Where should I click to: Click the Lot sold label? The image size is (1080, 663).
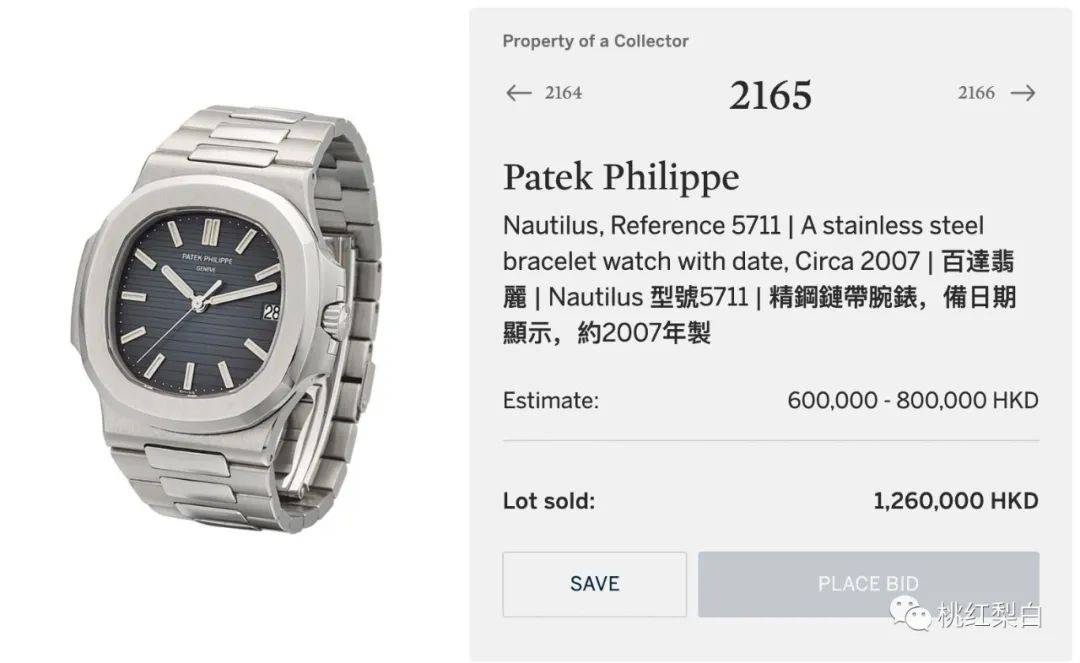(x=549, y=501)
